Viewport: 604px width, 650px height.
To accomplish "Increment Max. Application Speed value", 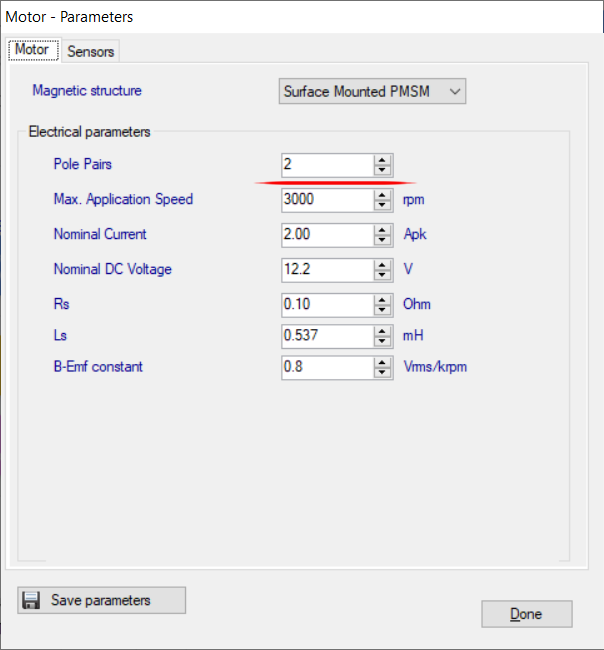I will (x=382, y=195).
